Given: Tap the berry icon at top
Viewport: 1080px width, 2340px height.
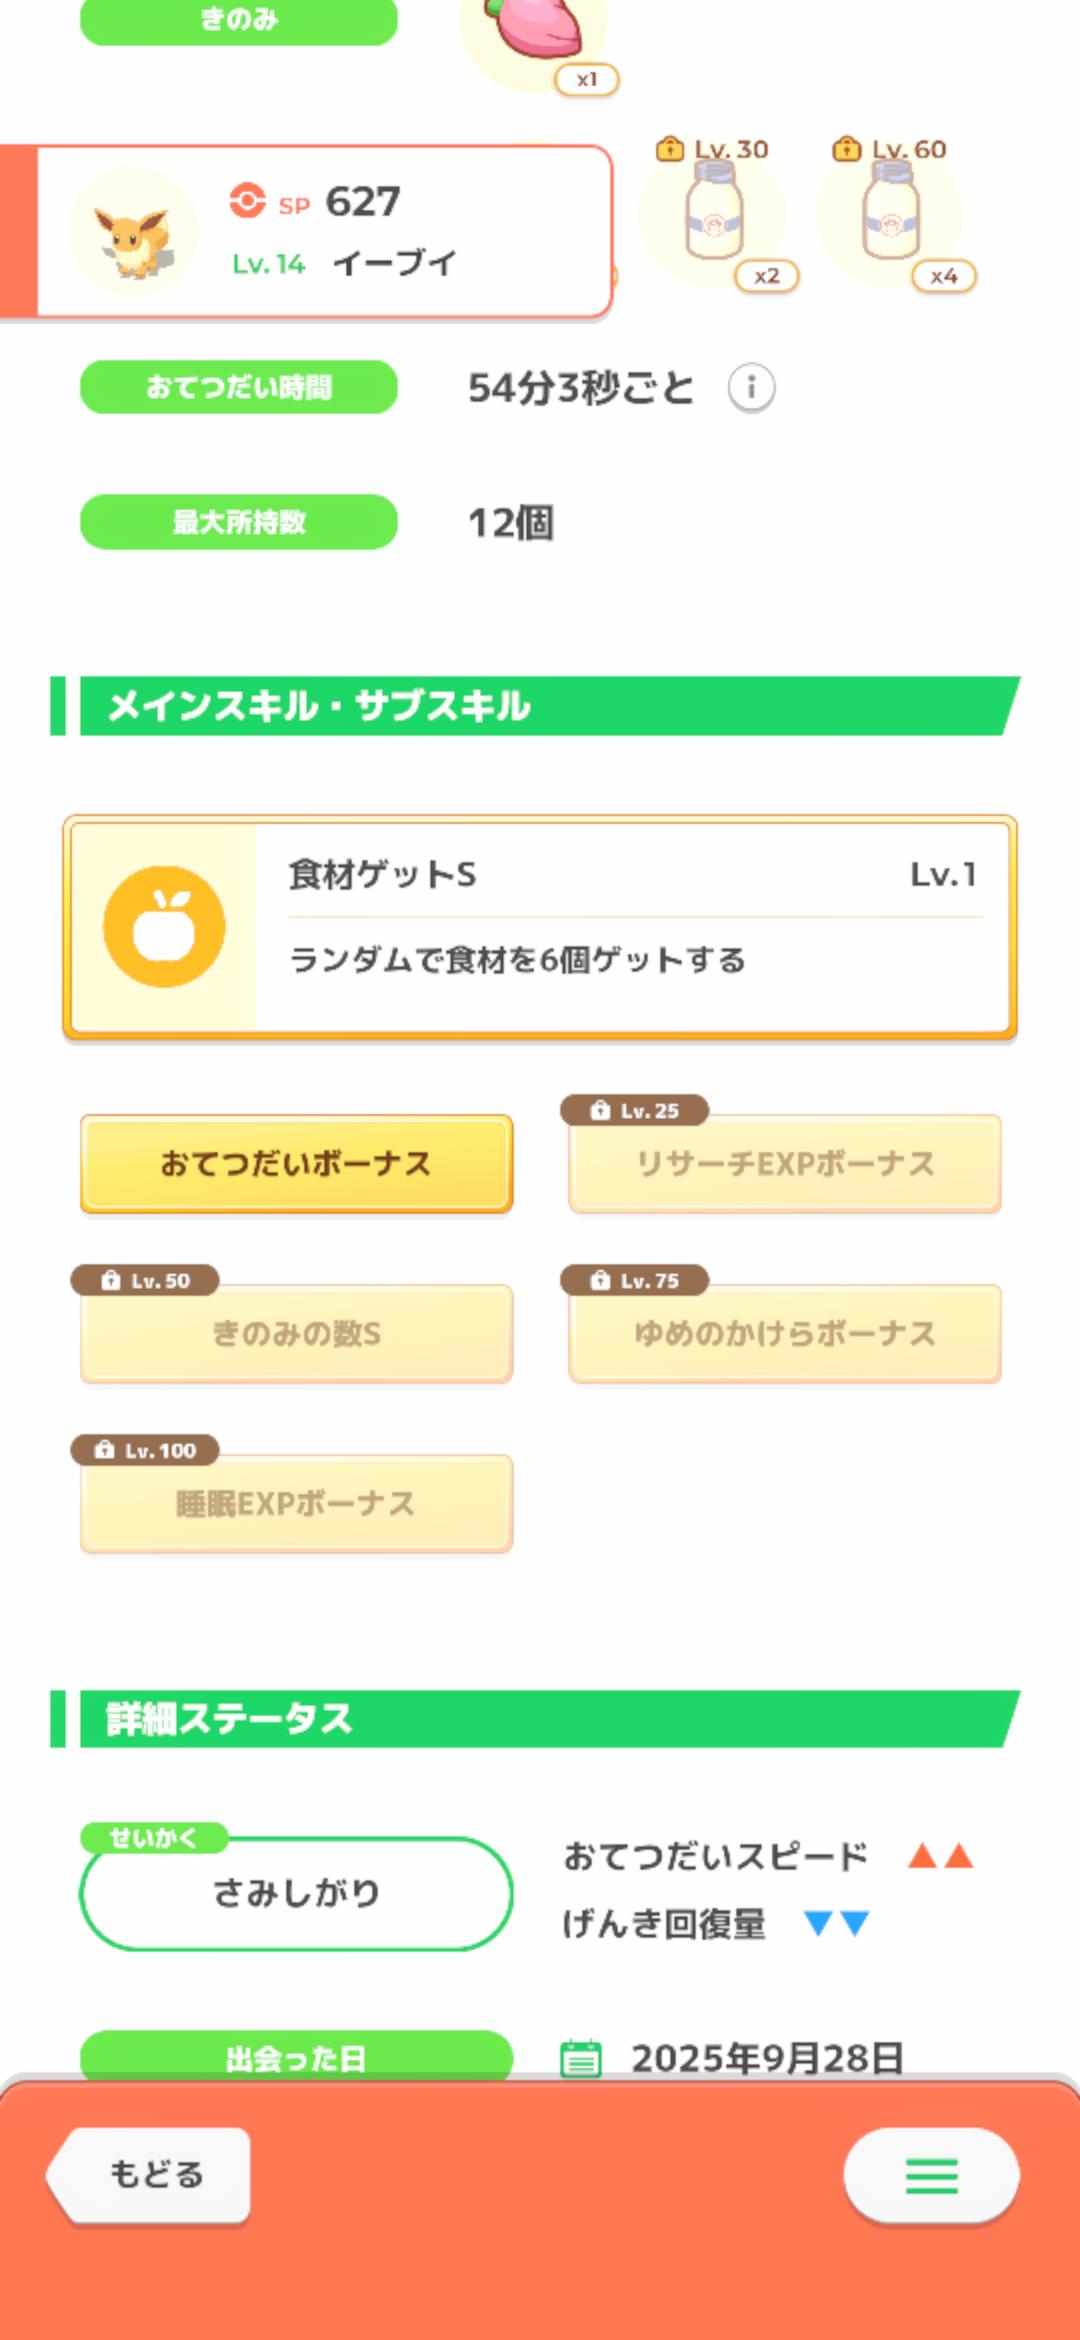Looking at the screenshot, I should pyautogui.click(x=536, y=30).
